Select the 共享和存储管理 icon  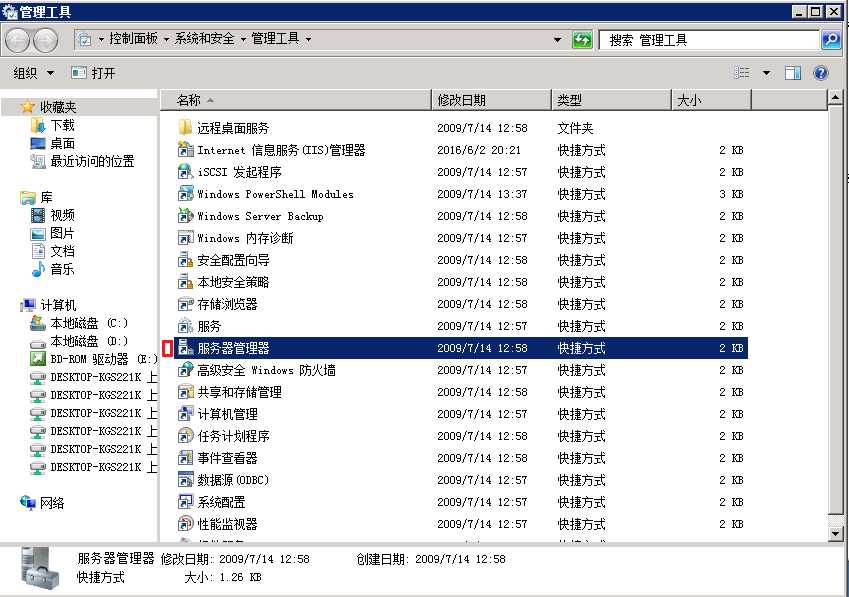coord(185,392)
